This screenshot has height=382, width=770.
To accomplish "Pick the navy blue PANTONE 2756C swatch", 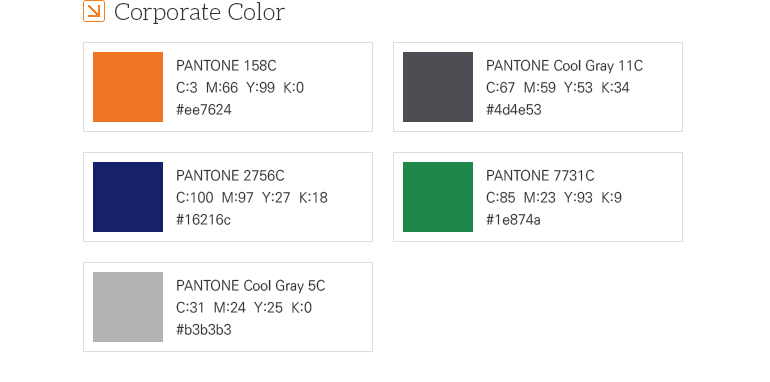I will [128, 197].
